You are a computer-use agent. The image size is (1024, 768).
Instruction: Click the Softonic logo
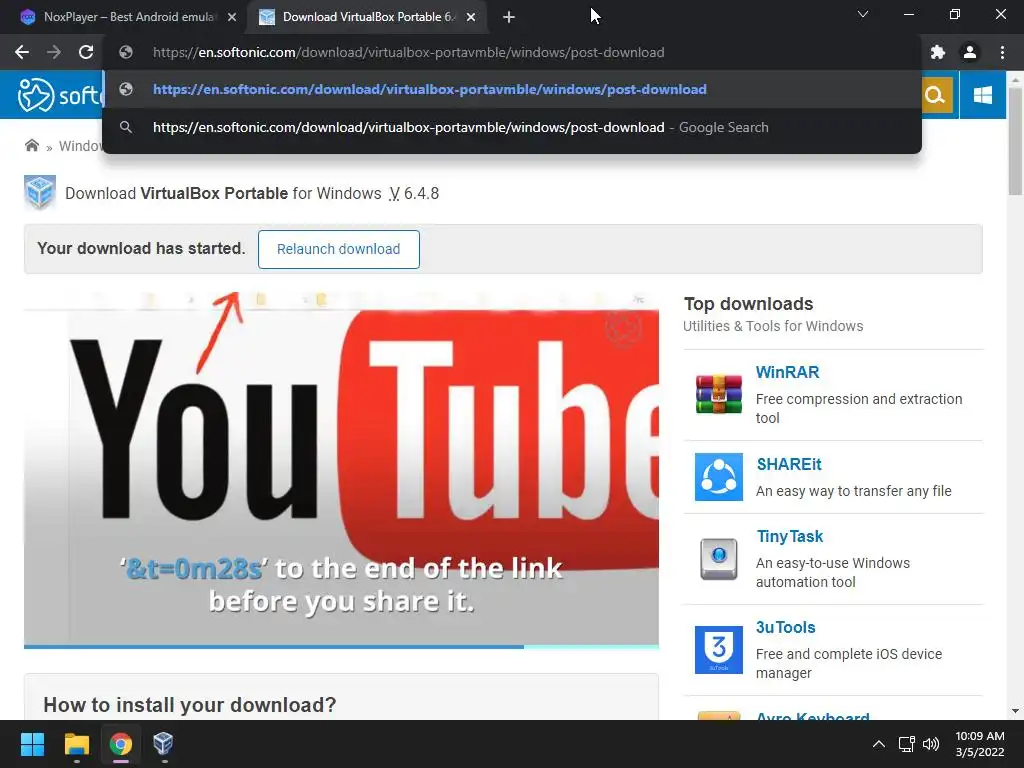(60, 95)
